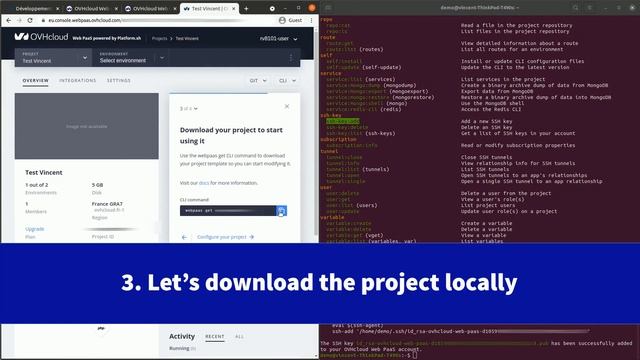Click the OVHcloud logo
The height and width of the screenshot is (360, 640).
(x=41, y=37)
